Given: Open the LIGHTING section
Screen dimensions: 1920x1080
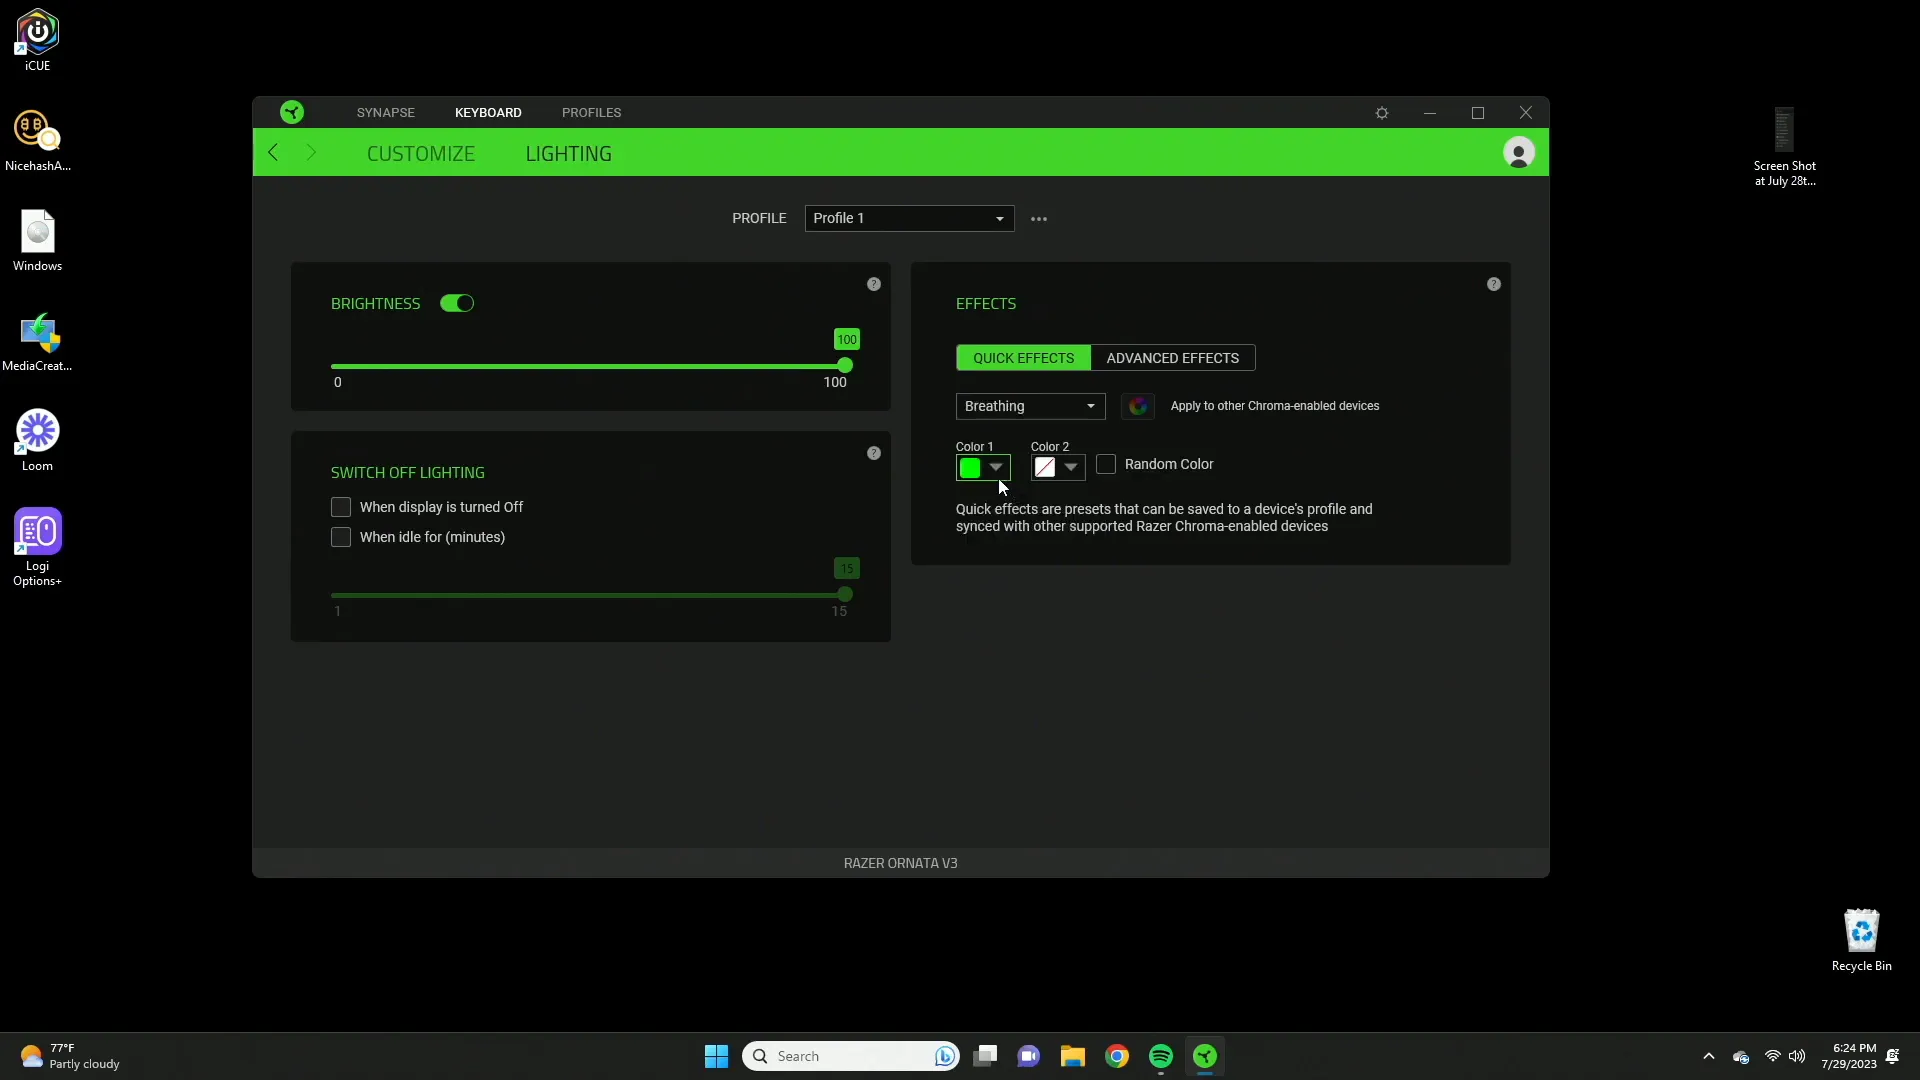Looking at the screenshot, I should [x=569, y=154].
